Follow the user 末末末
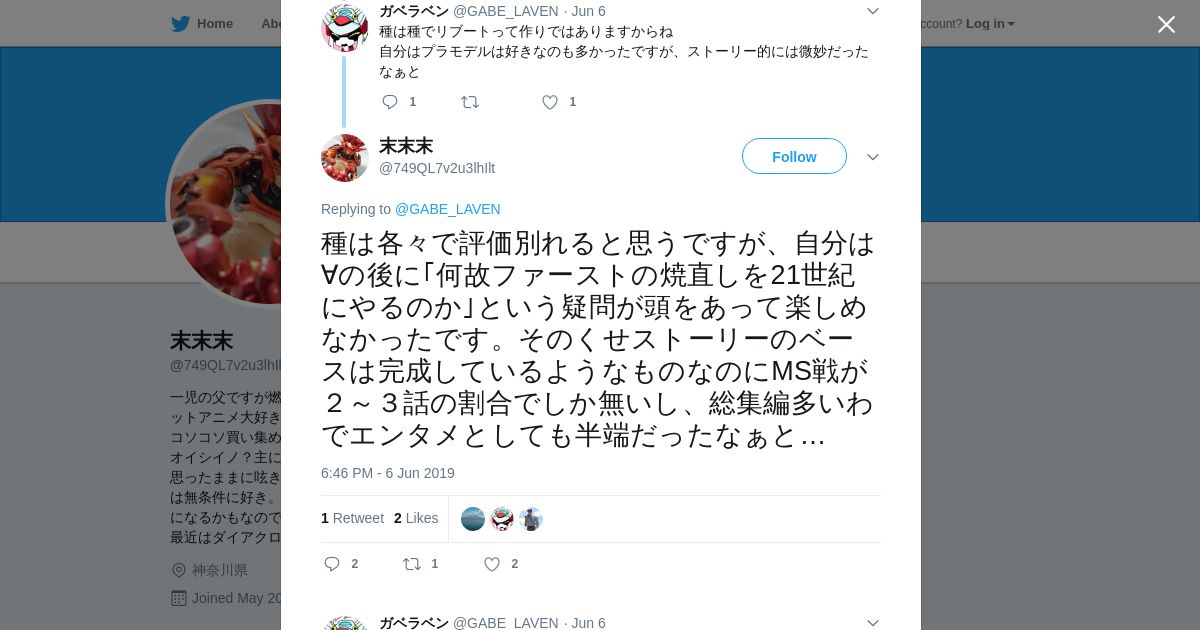The height and width of the screenshot is (630, 1200). 794,156
